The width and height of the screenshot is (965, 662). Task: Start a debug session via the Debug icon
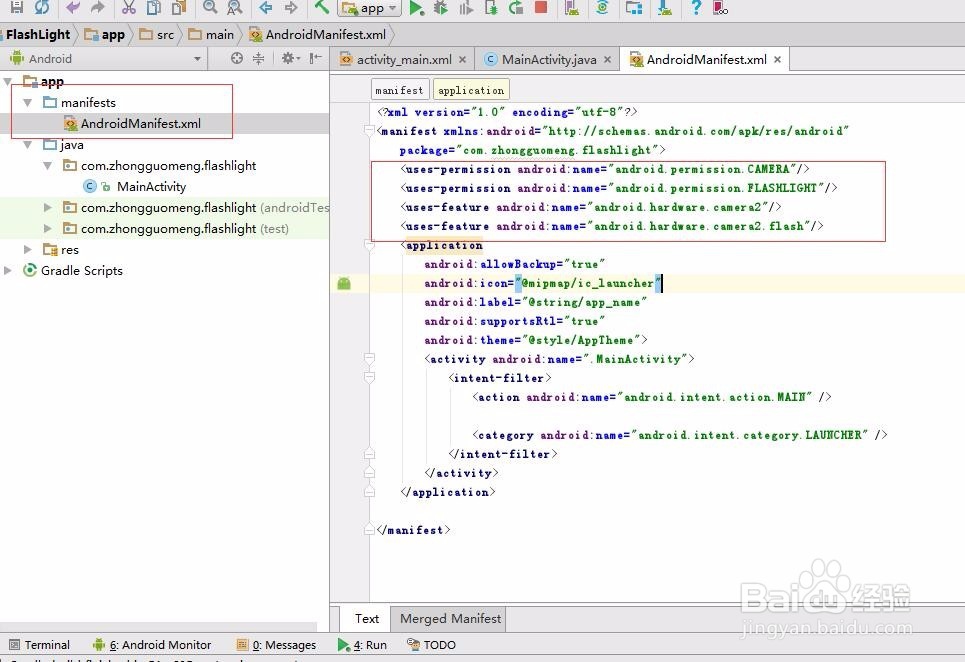point(440,9)
